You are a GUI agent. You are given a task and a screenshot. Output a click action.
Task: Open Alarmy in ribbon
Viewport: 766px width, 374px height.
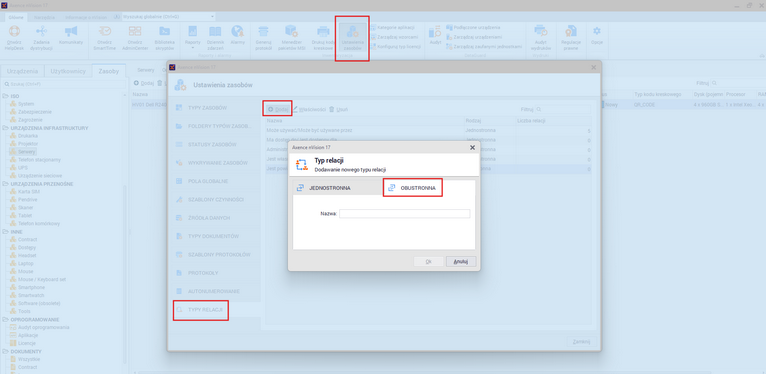click(x=237, y=35)
